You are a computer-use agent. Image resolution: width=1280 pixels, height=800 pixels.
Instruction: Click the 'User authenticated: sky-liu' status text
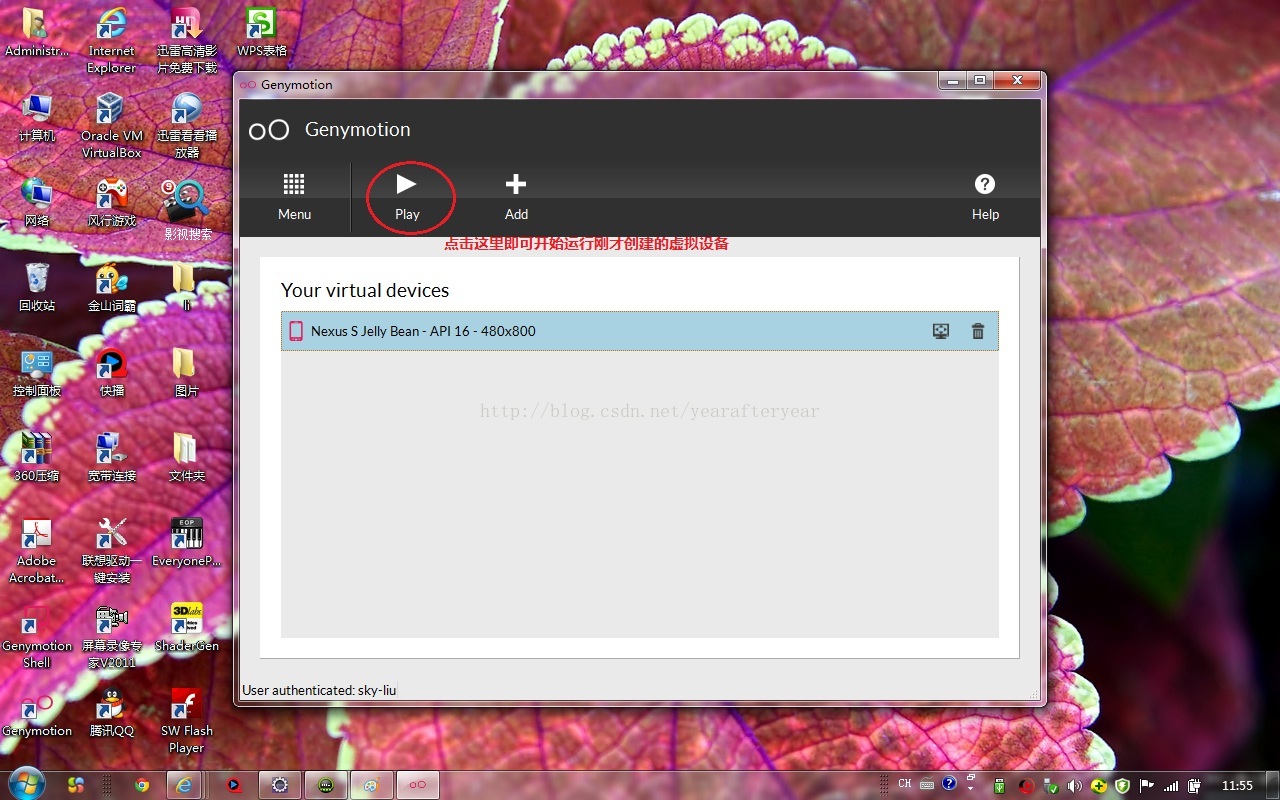coord(320,690)
